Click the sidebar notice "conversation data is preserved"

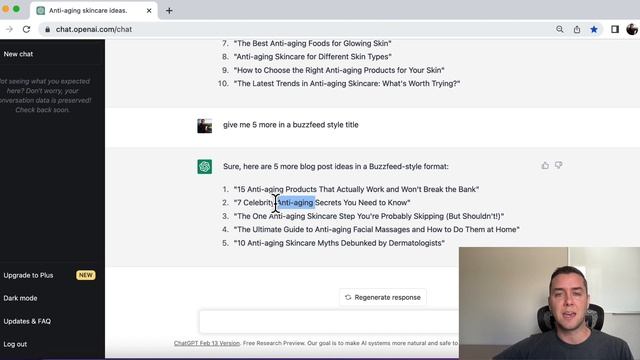pos(46,100)
